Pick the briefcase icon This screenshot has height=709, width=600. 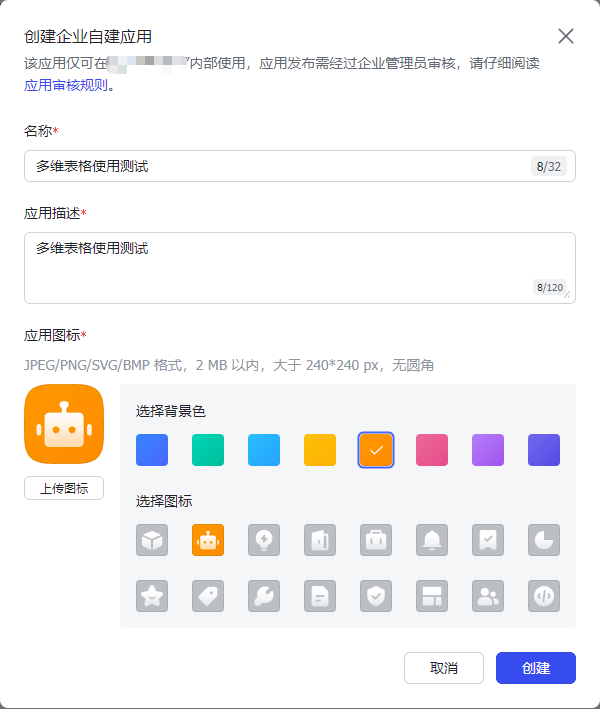pyautogui.click(x=376, y=540)
